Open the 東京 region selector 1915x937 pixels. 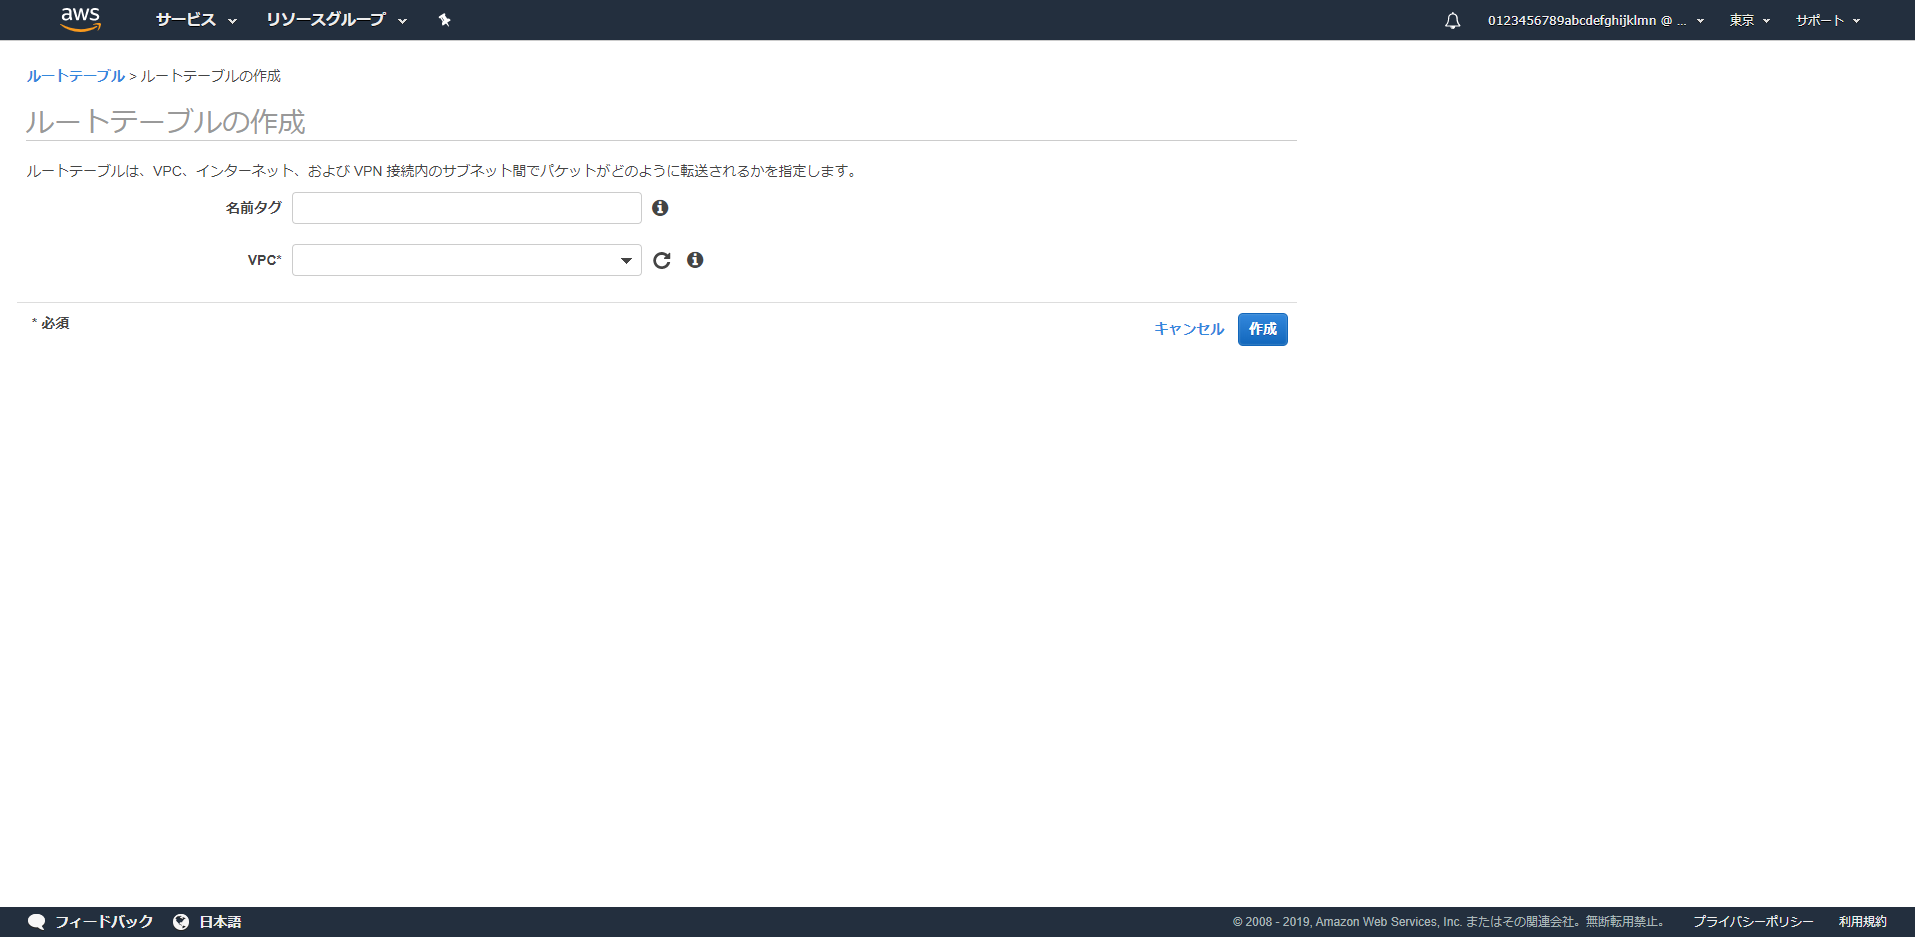[1748, 20]
